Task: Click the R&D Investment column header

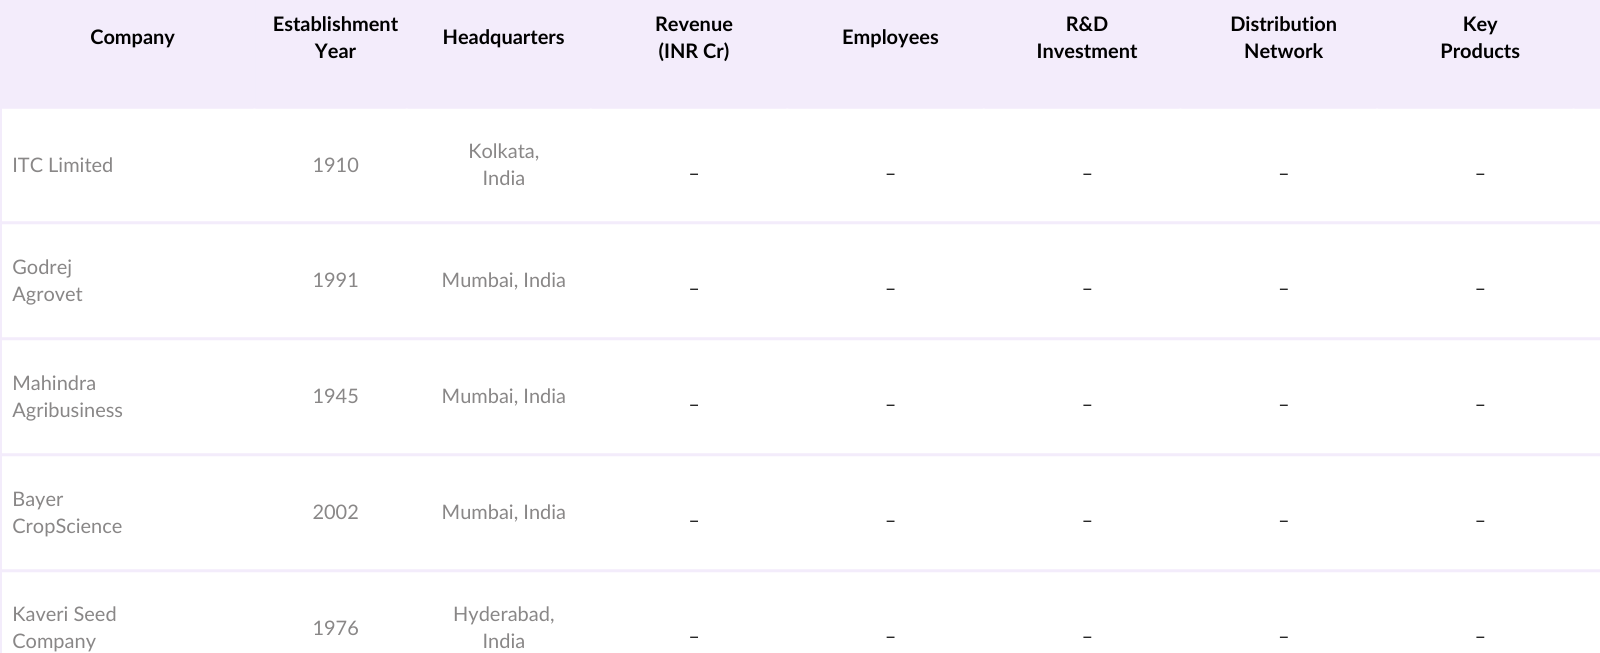Action: click(1086, 37)
